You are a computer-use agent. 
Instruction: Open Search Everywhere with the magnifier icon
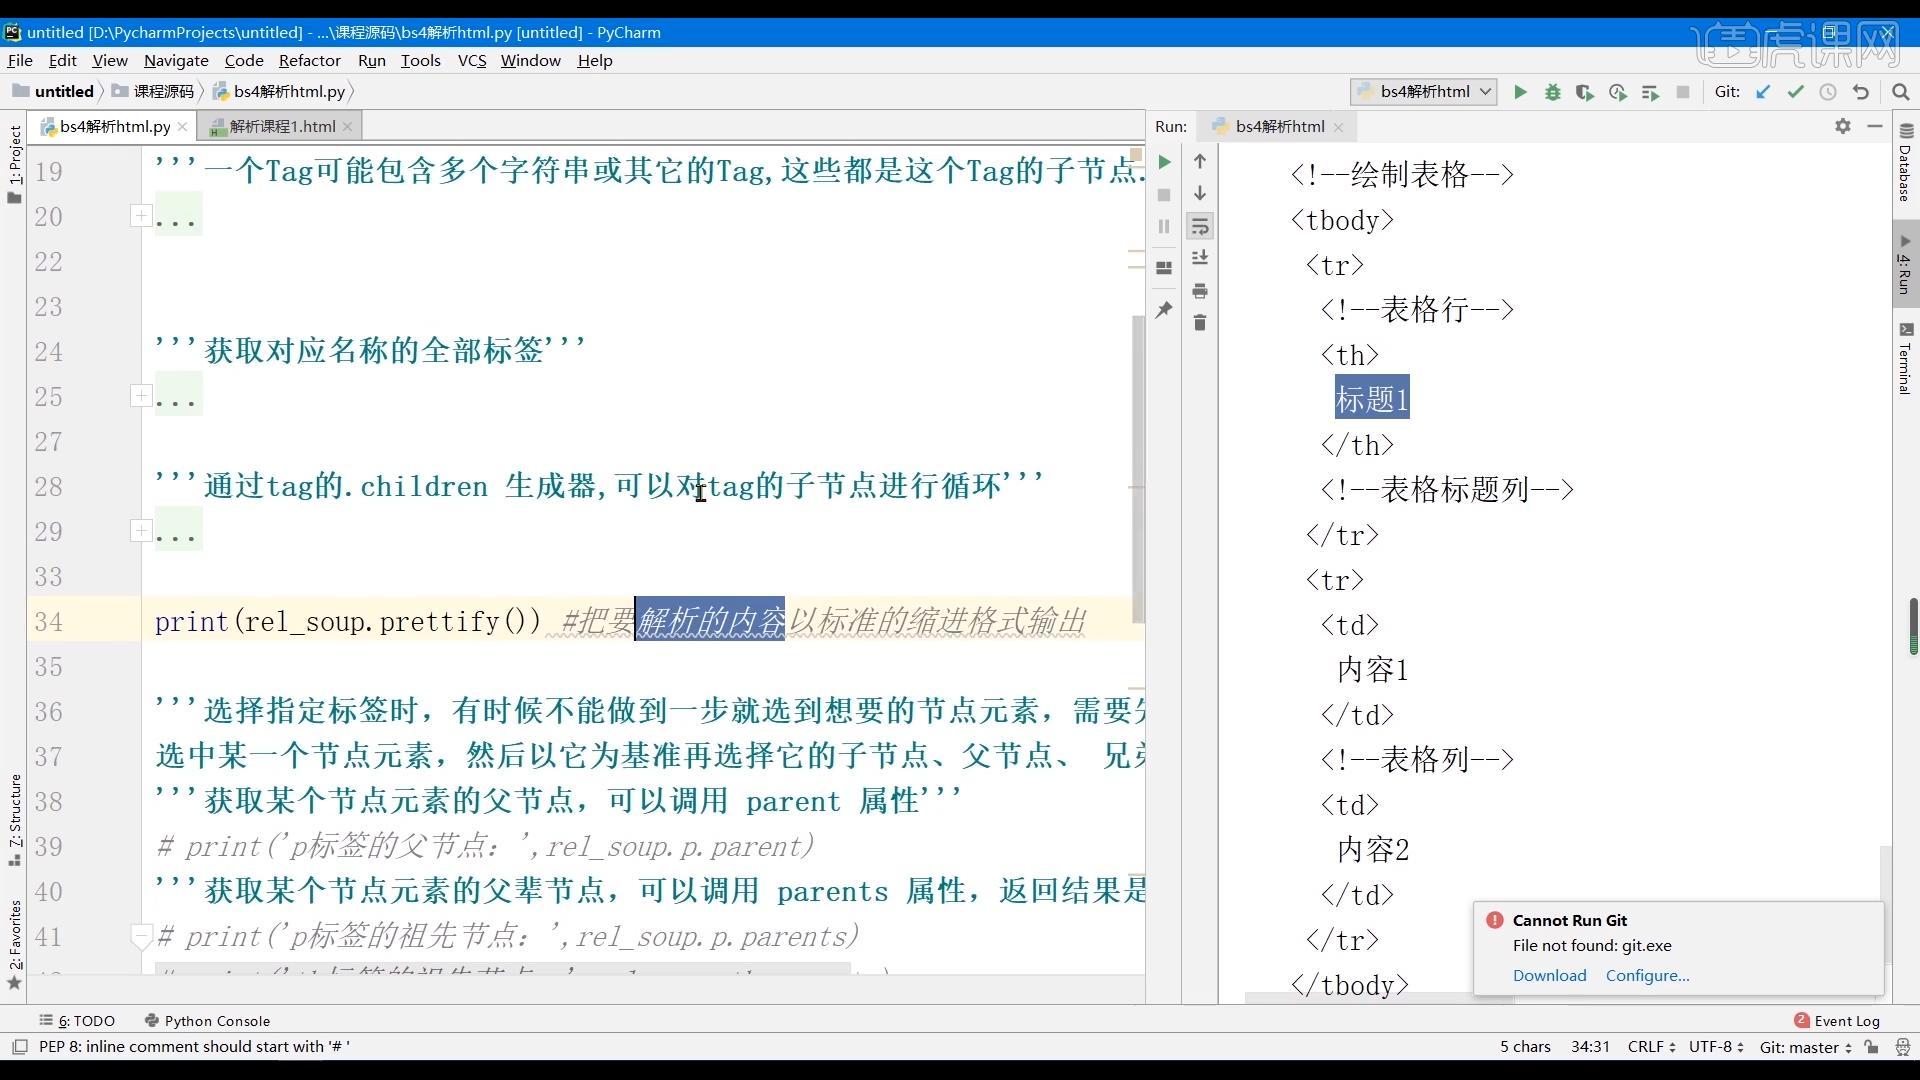(x=1901, y=92)
